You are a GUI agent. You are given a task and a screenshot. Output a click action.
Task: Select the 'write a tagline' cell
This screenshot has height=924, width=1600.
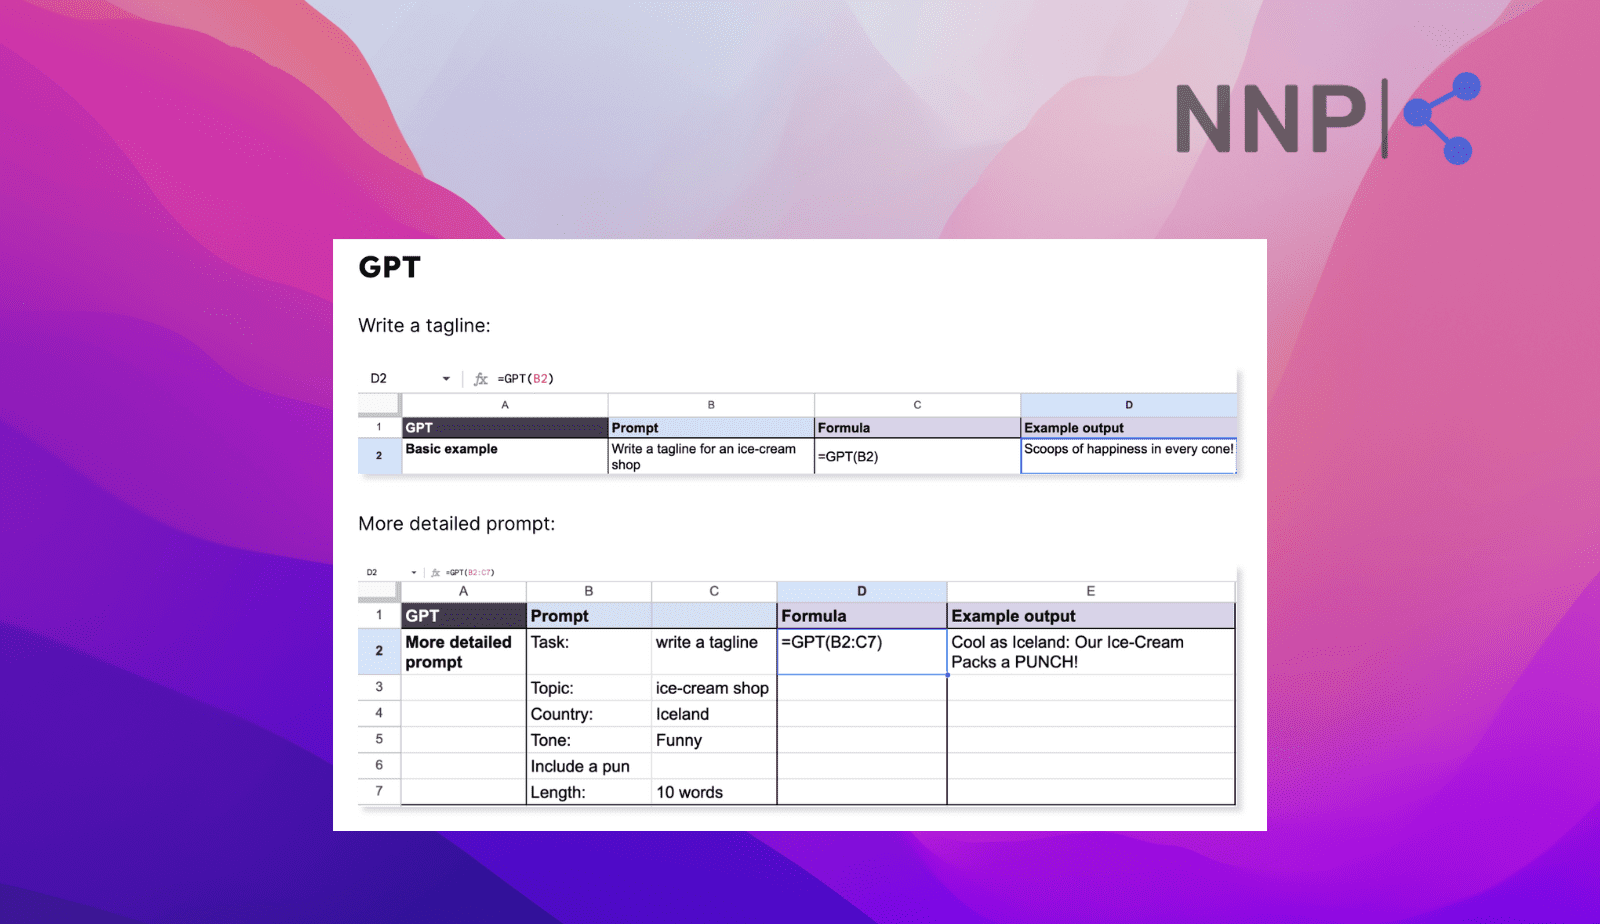click(x=714, y=651)
